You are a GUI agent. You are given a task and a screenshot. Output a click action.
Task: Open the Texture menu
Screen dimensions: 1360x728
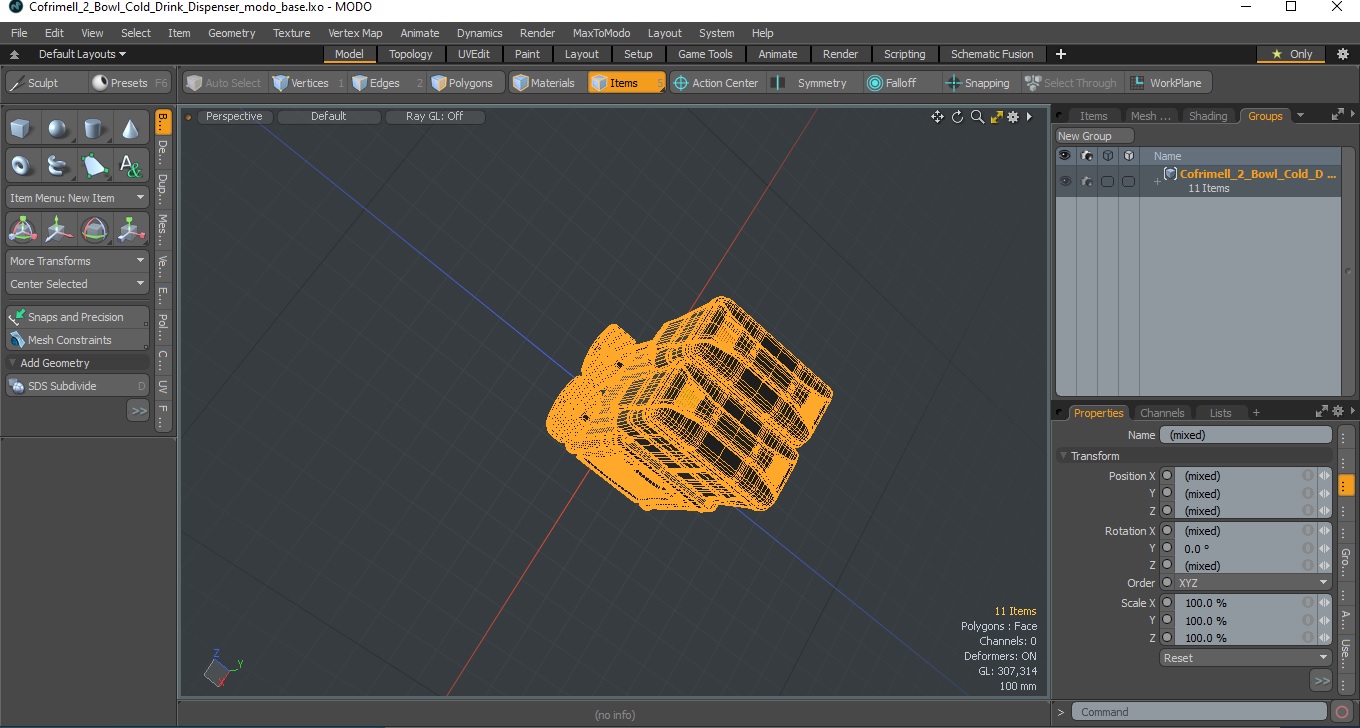pyautogui.click(x=292, y=33)
